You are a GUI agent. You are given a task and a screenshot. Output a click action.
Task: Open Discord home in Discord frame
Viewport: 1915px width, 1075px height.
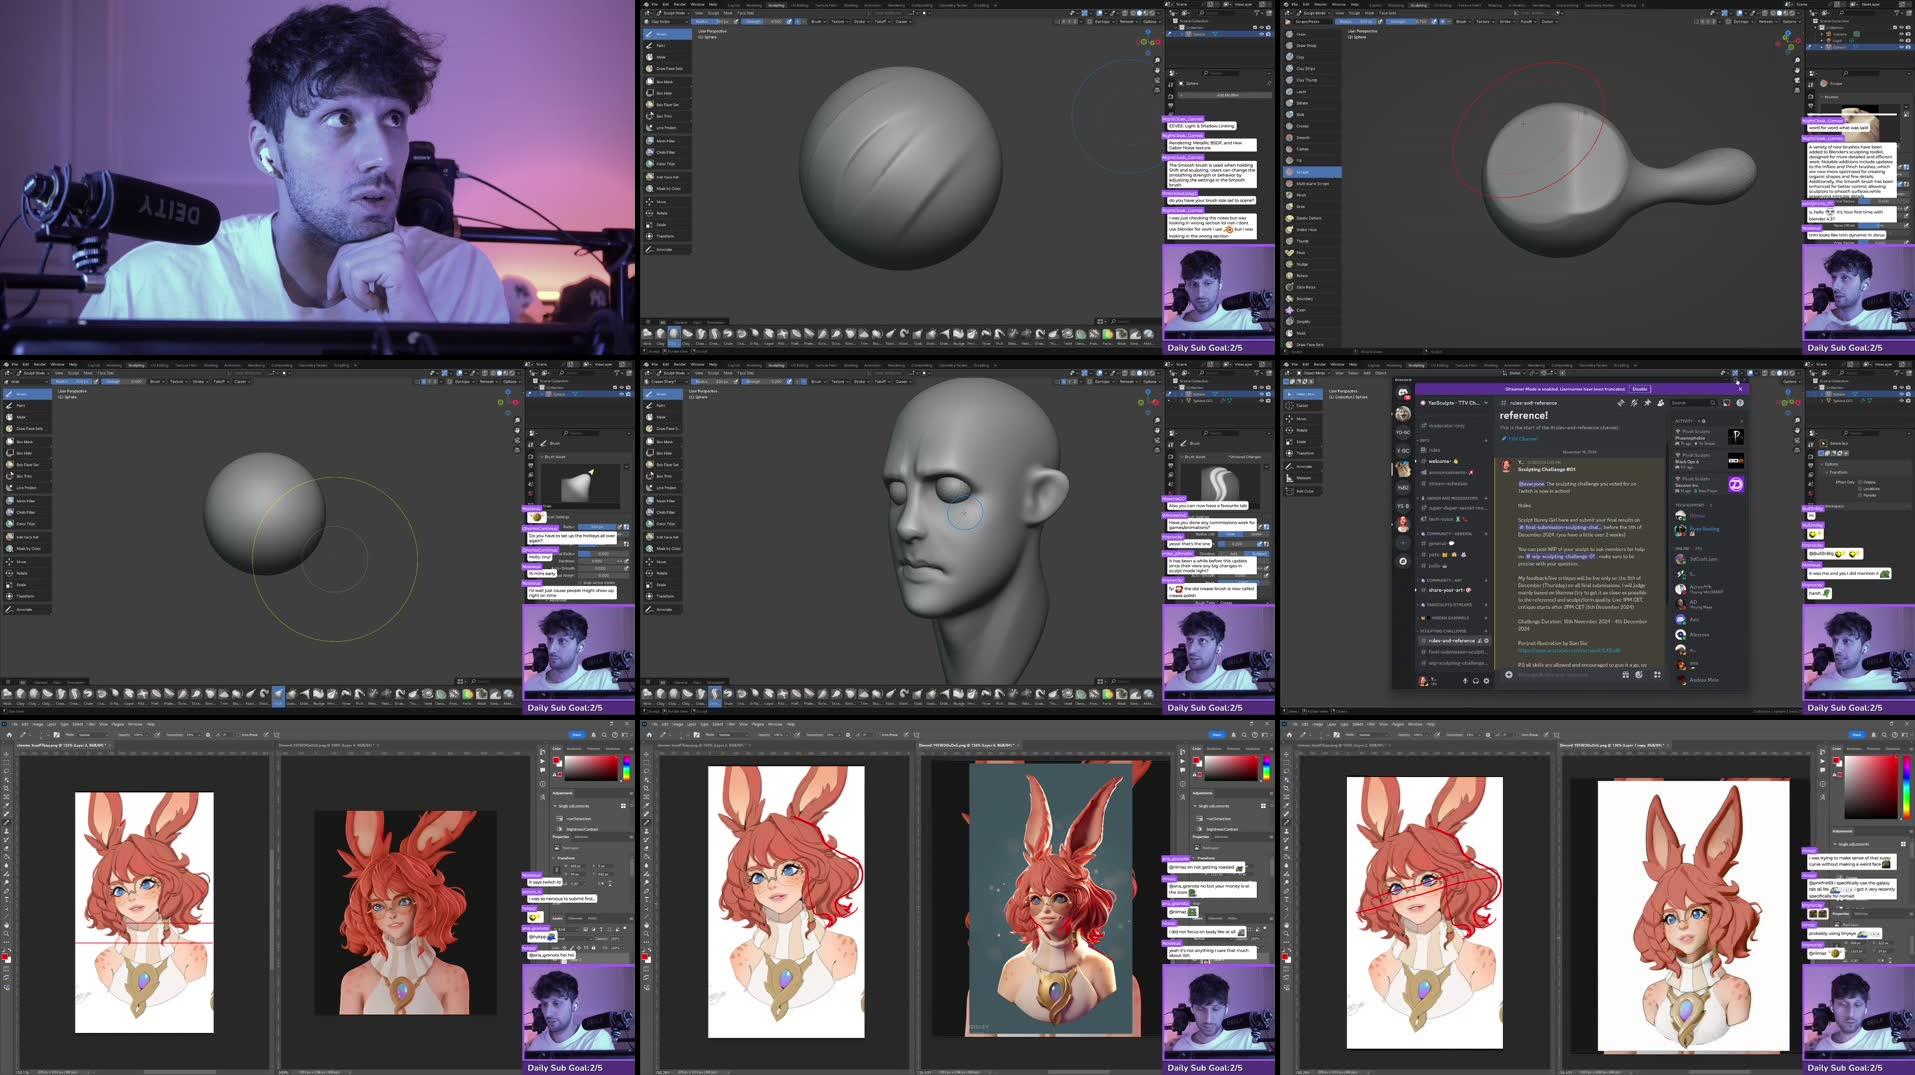tap(1403, 393)
